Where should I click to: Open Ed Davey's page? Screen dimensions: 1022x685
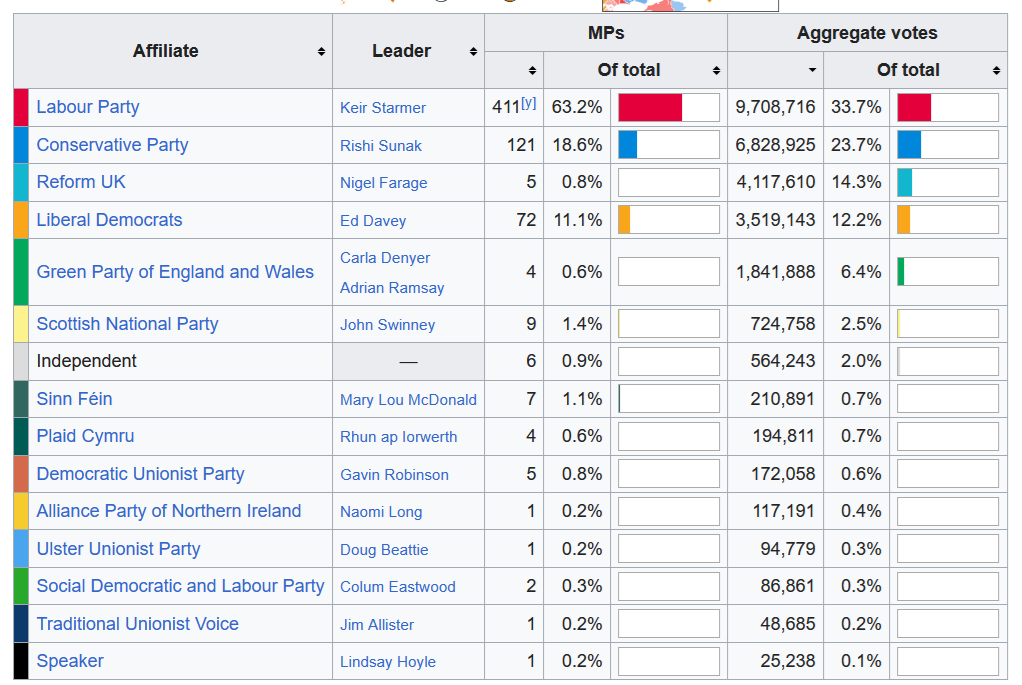tap(373, 221)
